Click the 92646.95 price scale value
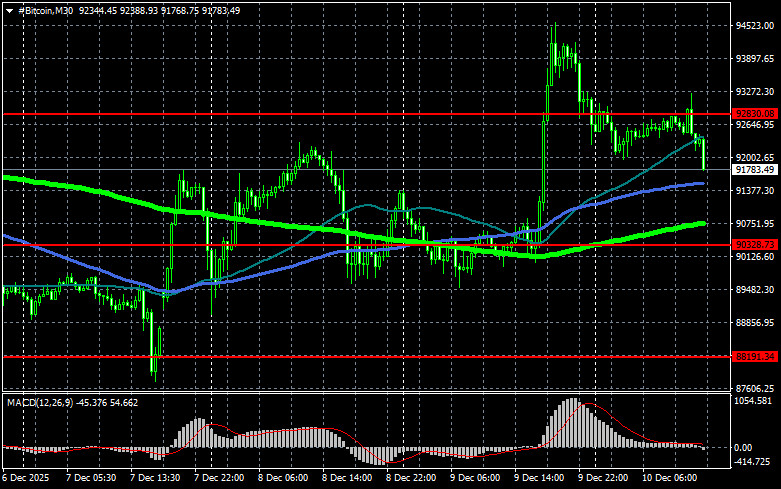781x489 pixels. coord(755,124)
